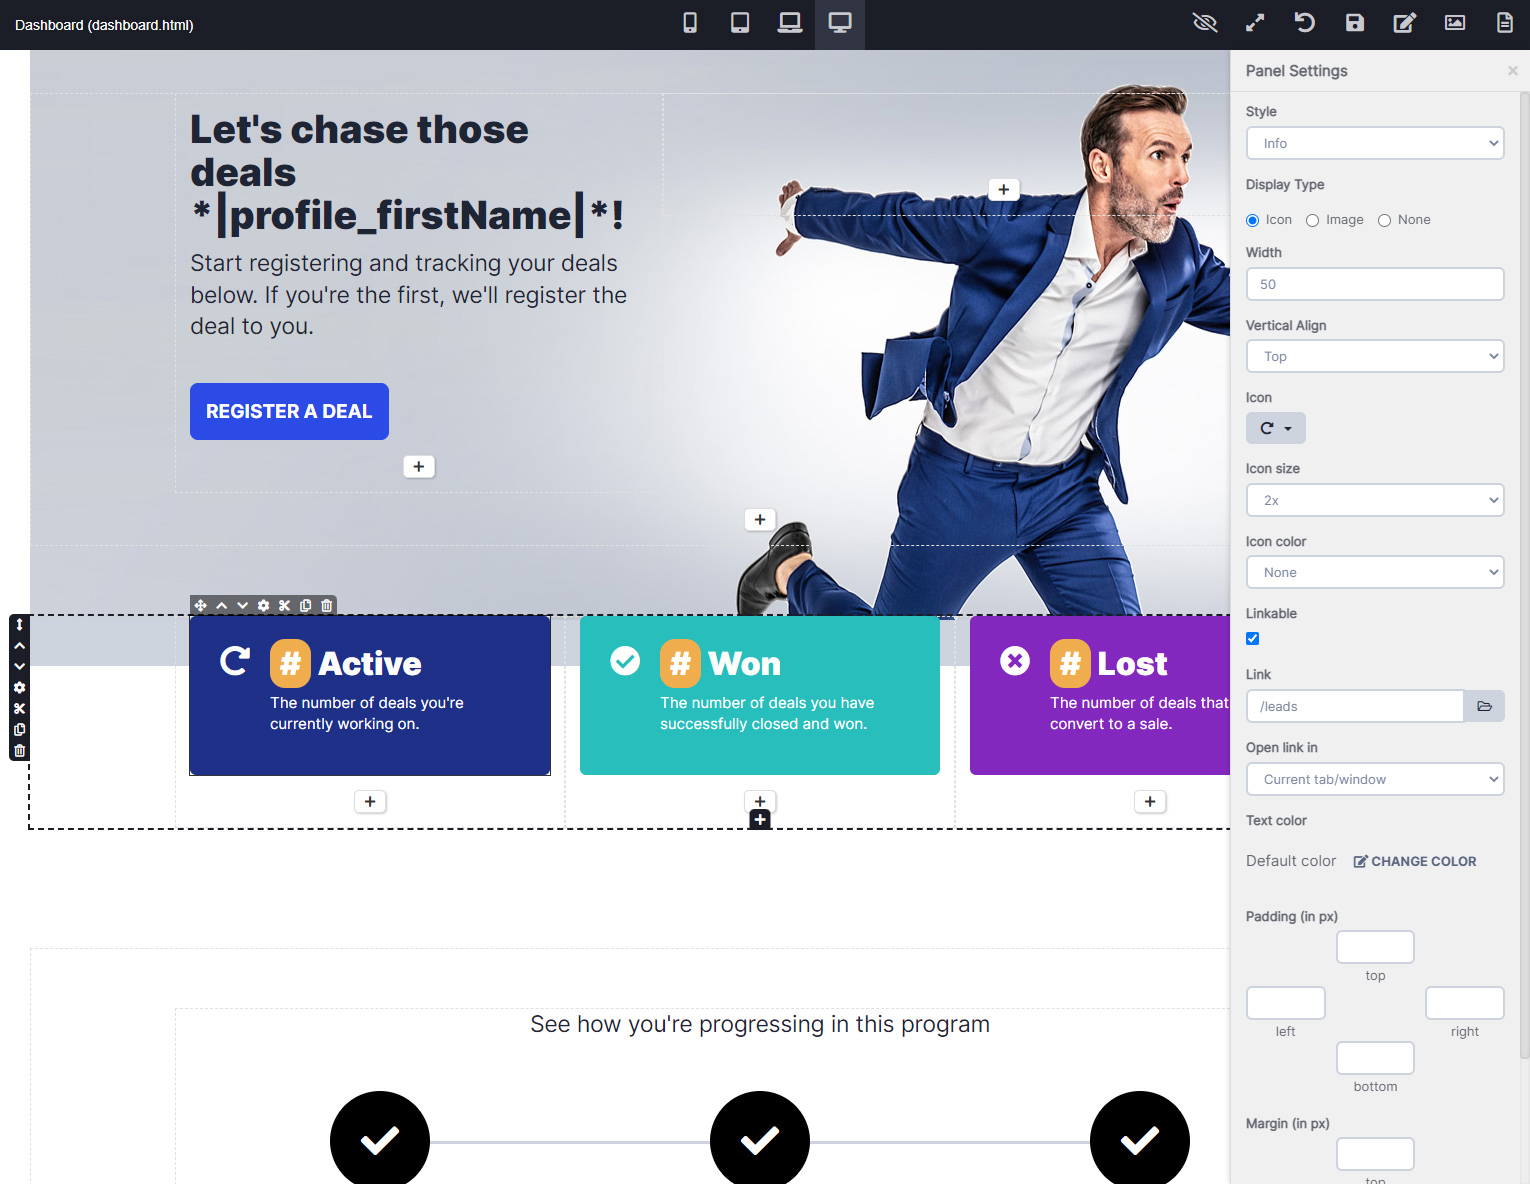Duplicate the row with the copy icon
This screenshot has height=1184, width=1530.
[19, 729]
